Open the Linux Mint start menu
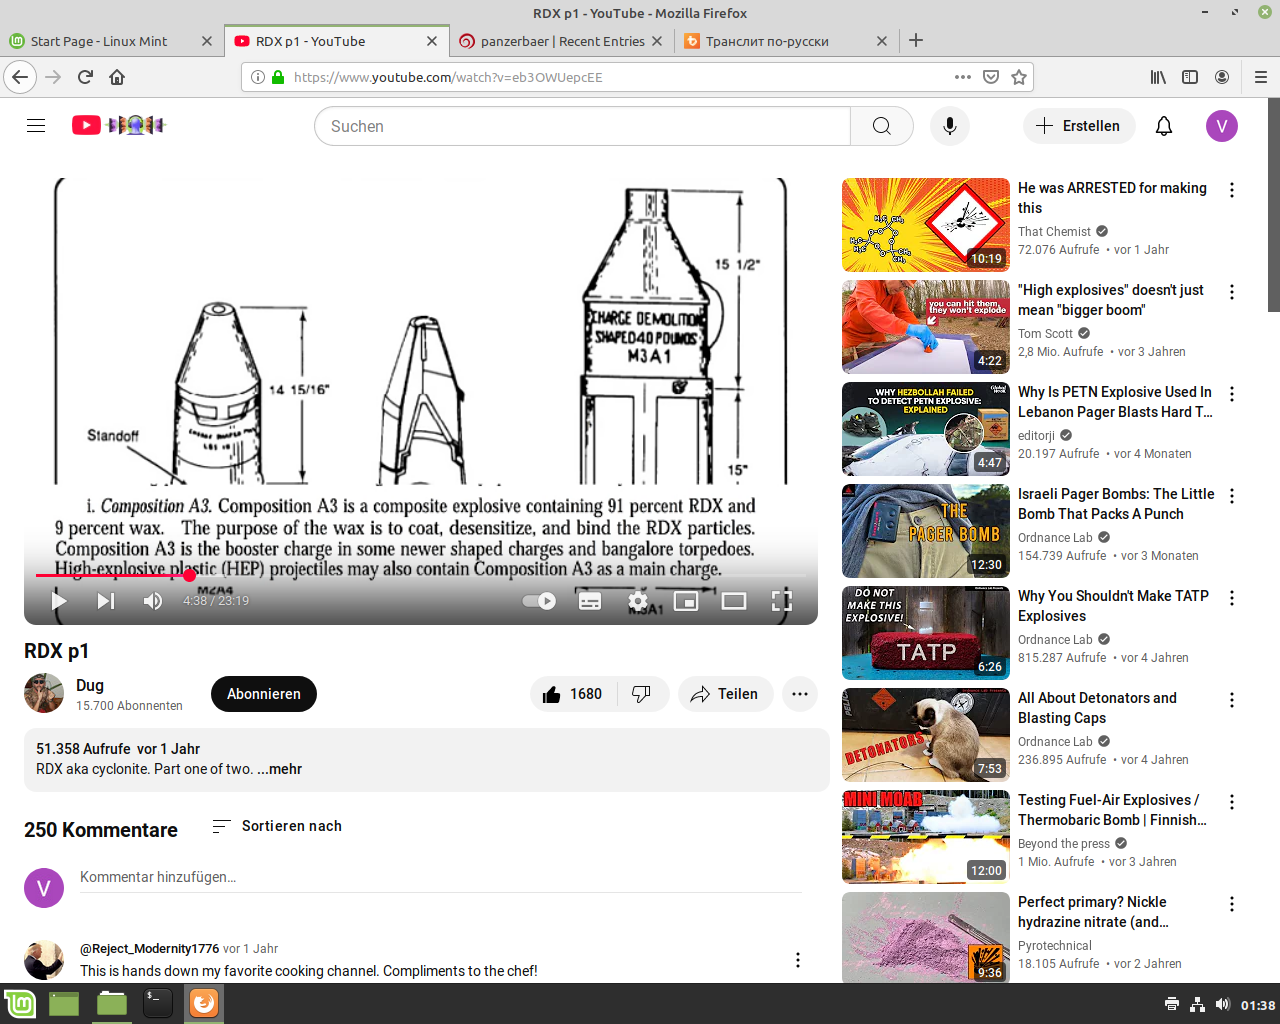The image size is (1280, 1024). 20,1003
